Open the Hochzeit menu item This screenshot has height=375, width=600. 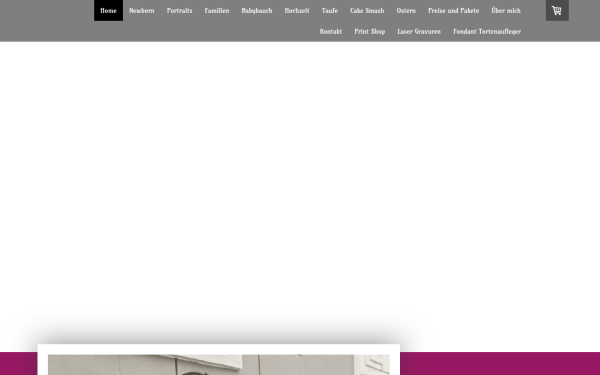(x=297, y=10)
